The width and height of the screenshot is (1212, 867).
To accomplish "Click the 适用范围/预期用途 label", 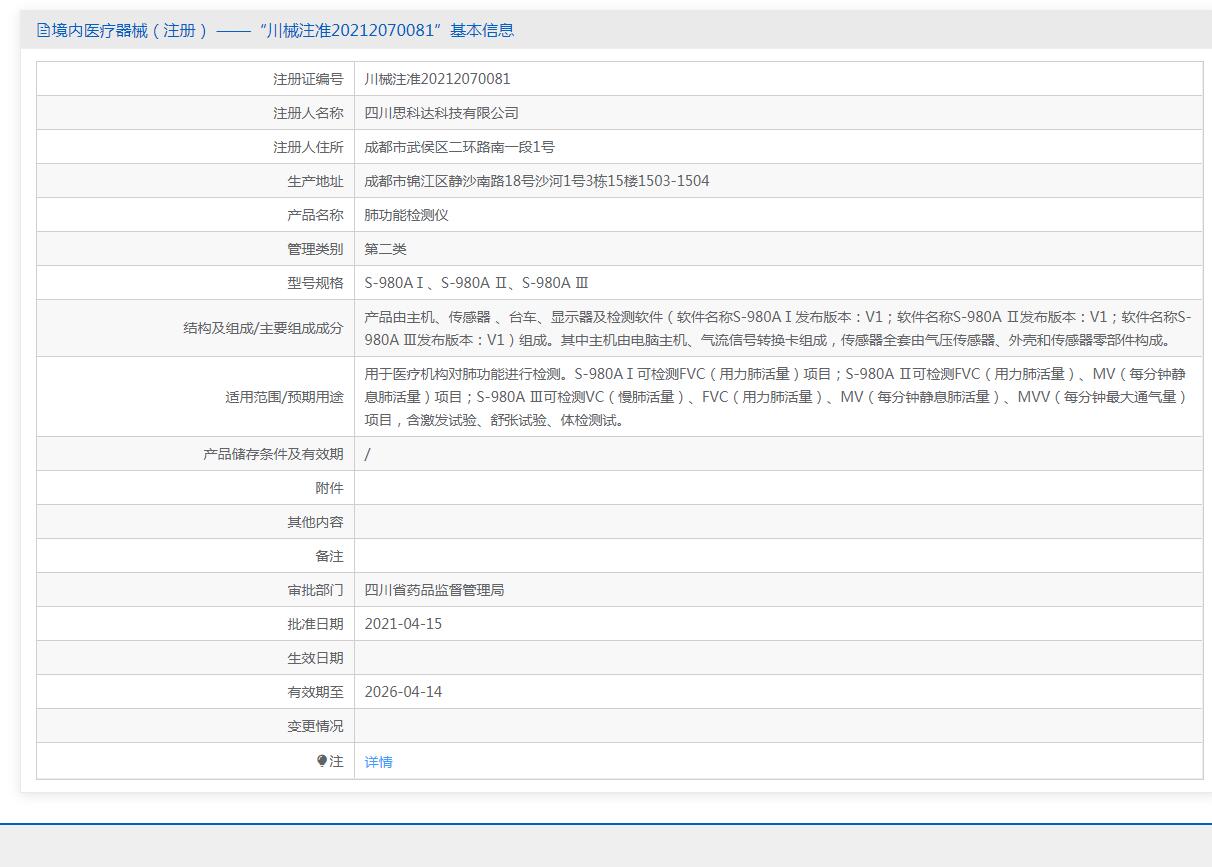I will pyautogui.click(x=284, y=397).
